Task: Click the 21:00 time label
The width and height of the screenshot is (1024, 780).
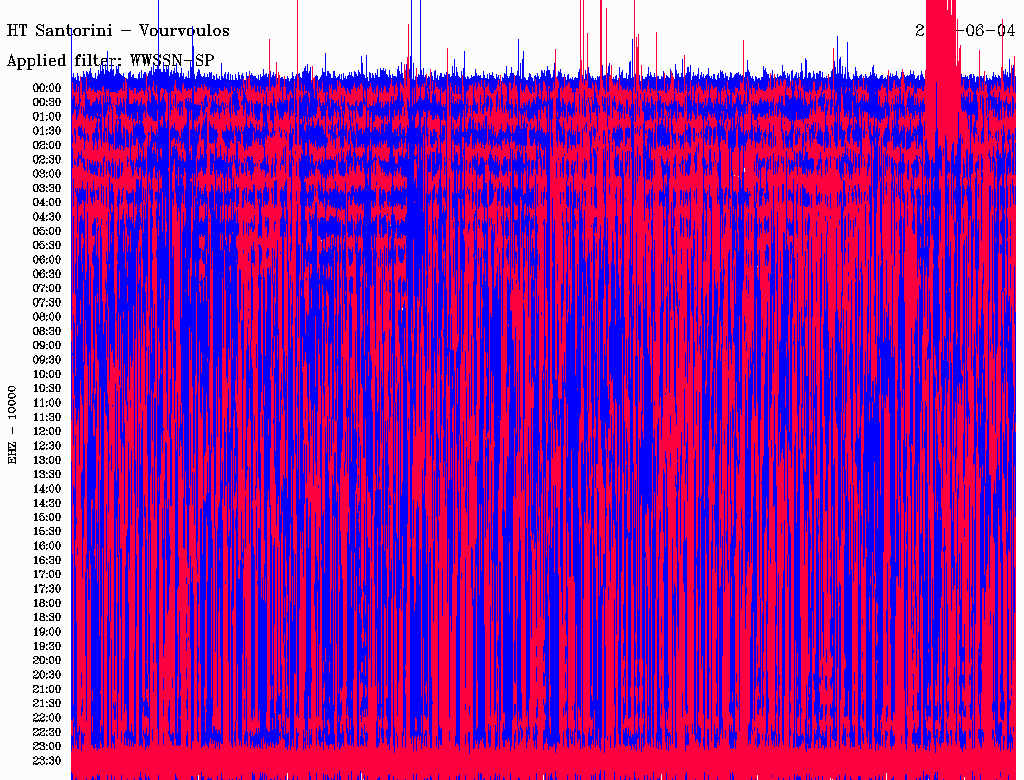Action: [47, 689]
